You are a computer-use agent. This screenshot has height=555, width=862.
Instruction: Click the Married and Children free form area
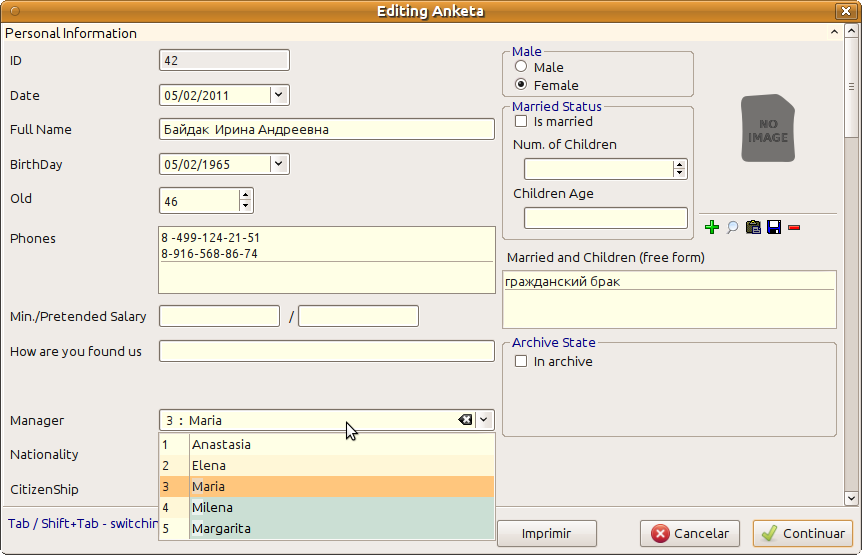(670, 299)
